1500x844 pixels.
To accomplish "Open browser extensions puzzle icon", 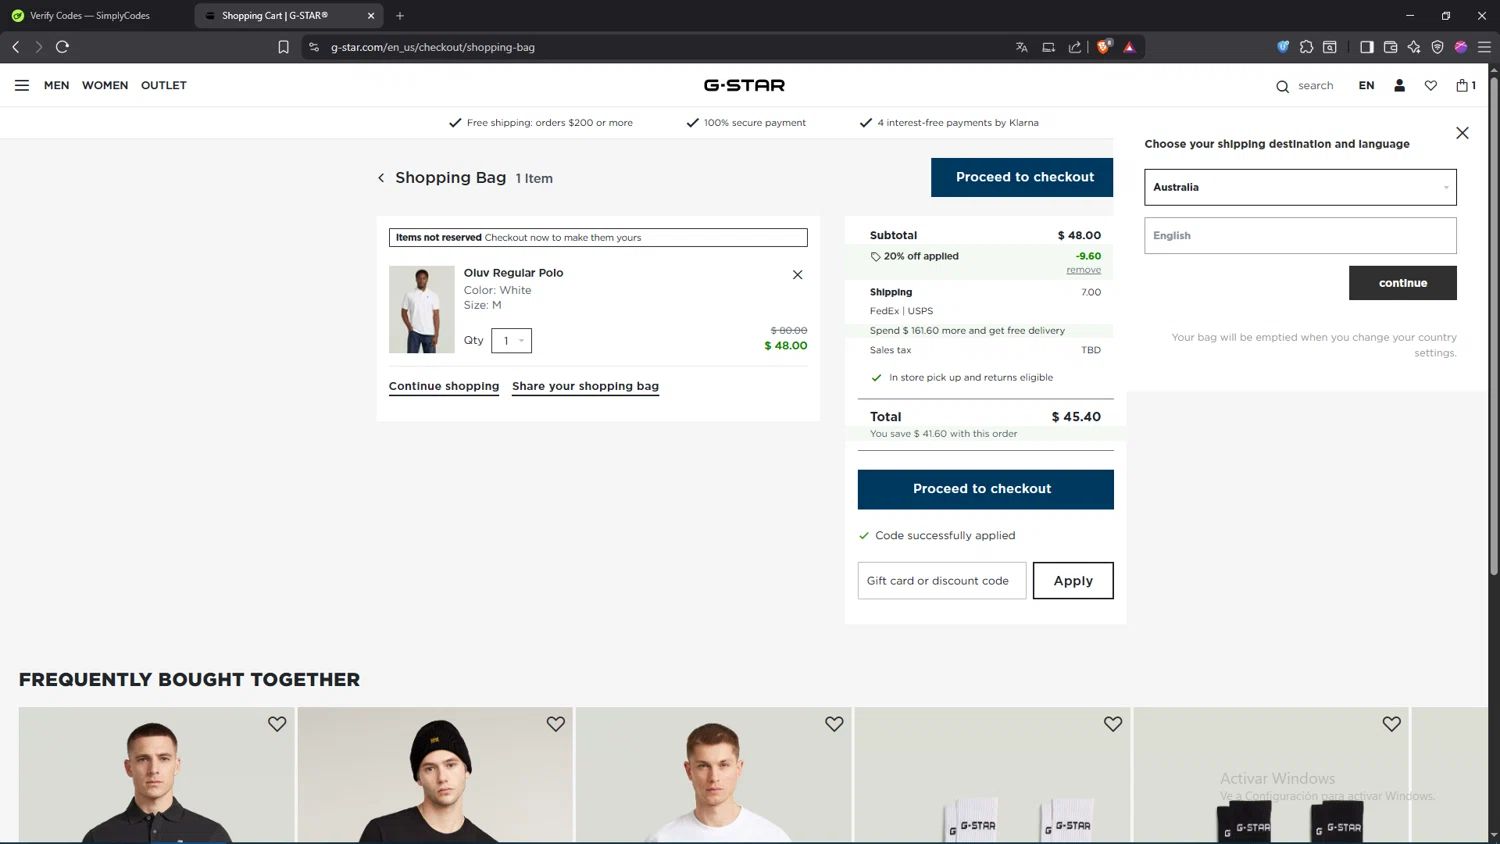I will 1306,47.
